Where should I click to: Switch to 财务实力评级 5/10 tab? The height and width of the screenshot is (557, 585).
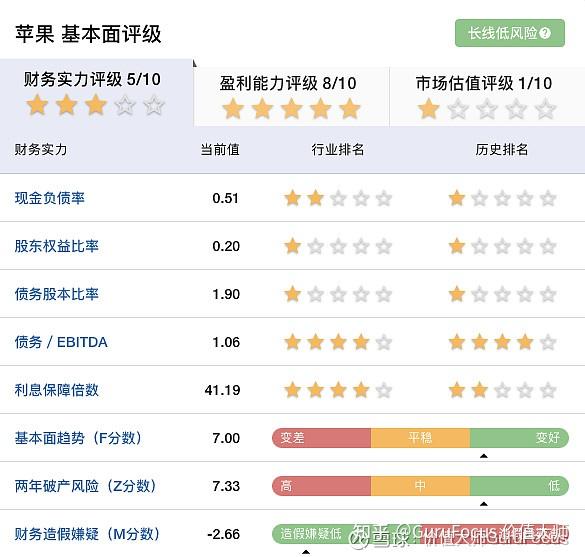click(x=97, y=93)
